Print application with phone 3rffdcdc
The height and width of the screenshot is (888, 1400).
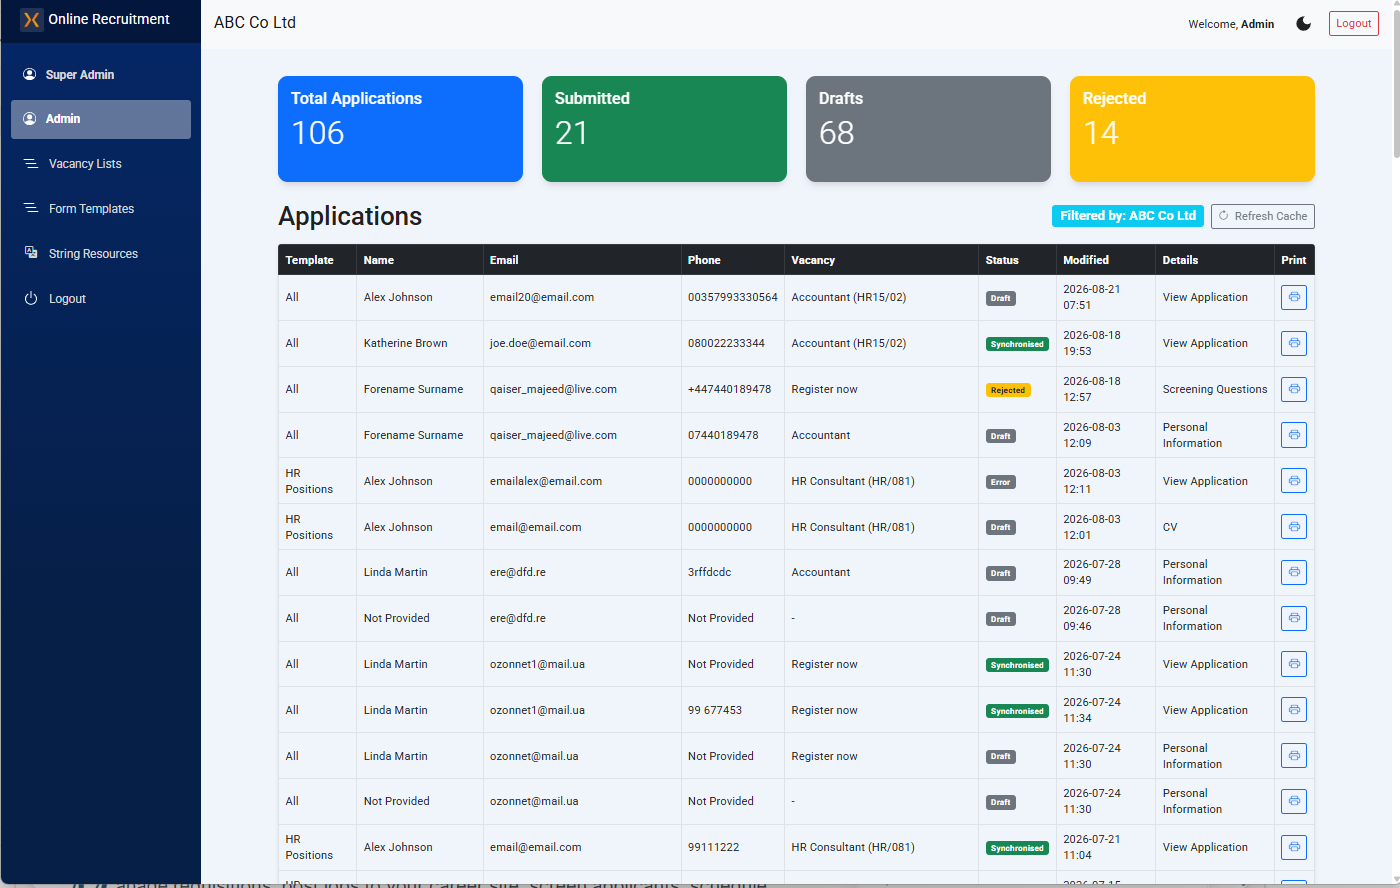click(1294, 572)
